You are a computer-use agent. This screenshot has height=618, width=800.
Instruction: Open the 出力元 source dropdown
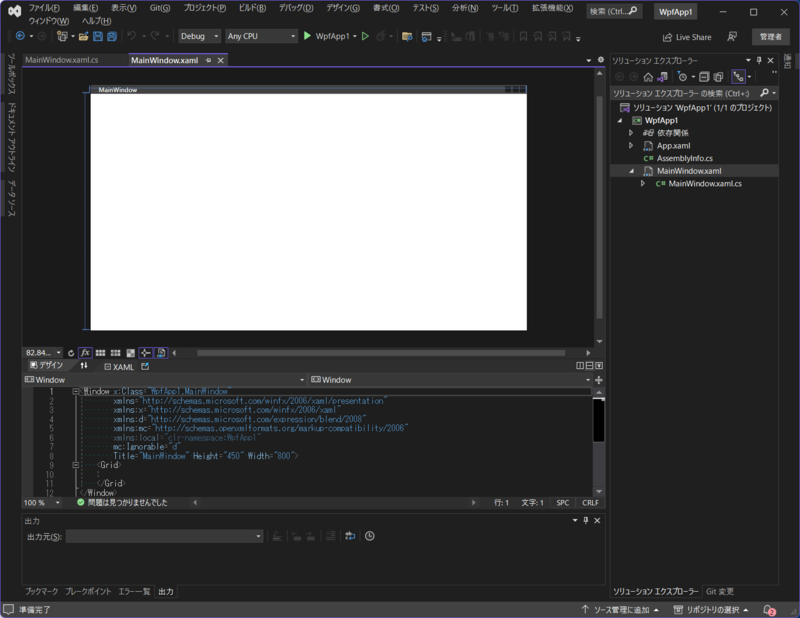164,536
